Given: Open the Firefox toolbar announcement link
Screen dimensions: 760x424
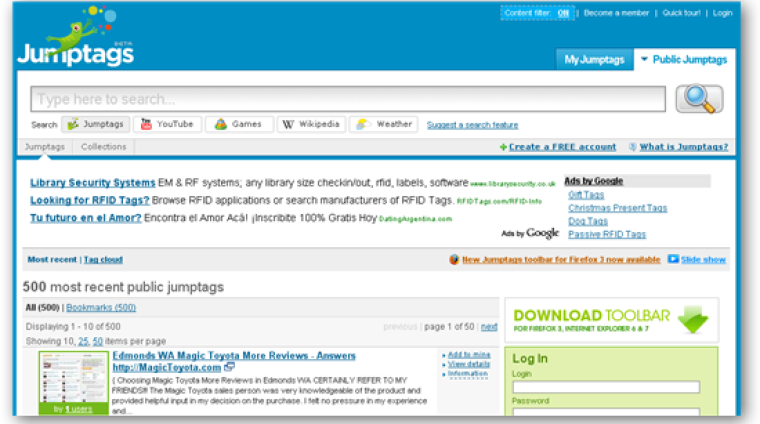Looking at the screenshot, I should pos(561,259).
